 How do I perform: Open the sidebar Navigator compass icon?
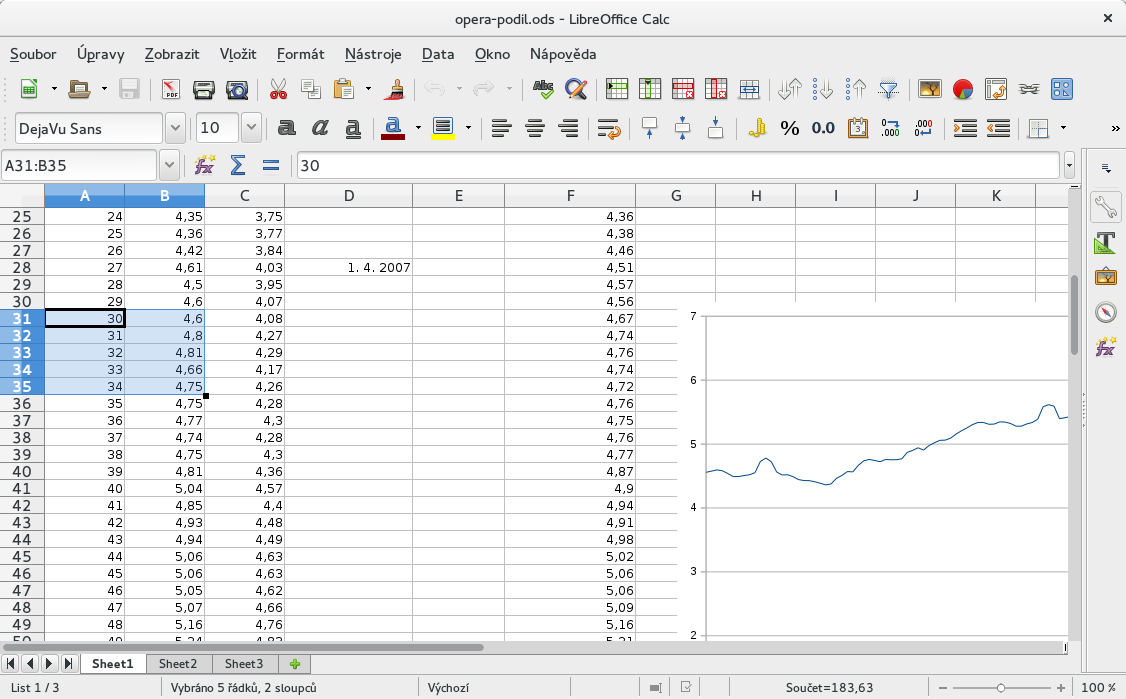coord(1105,312)
